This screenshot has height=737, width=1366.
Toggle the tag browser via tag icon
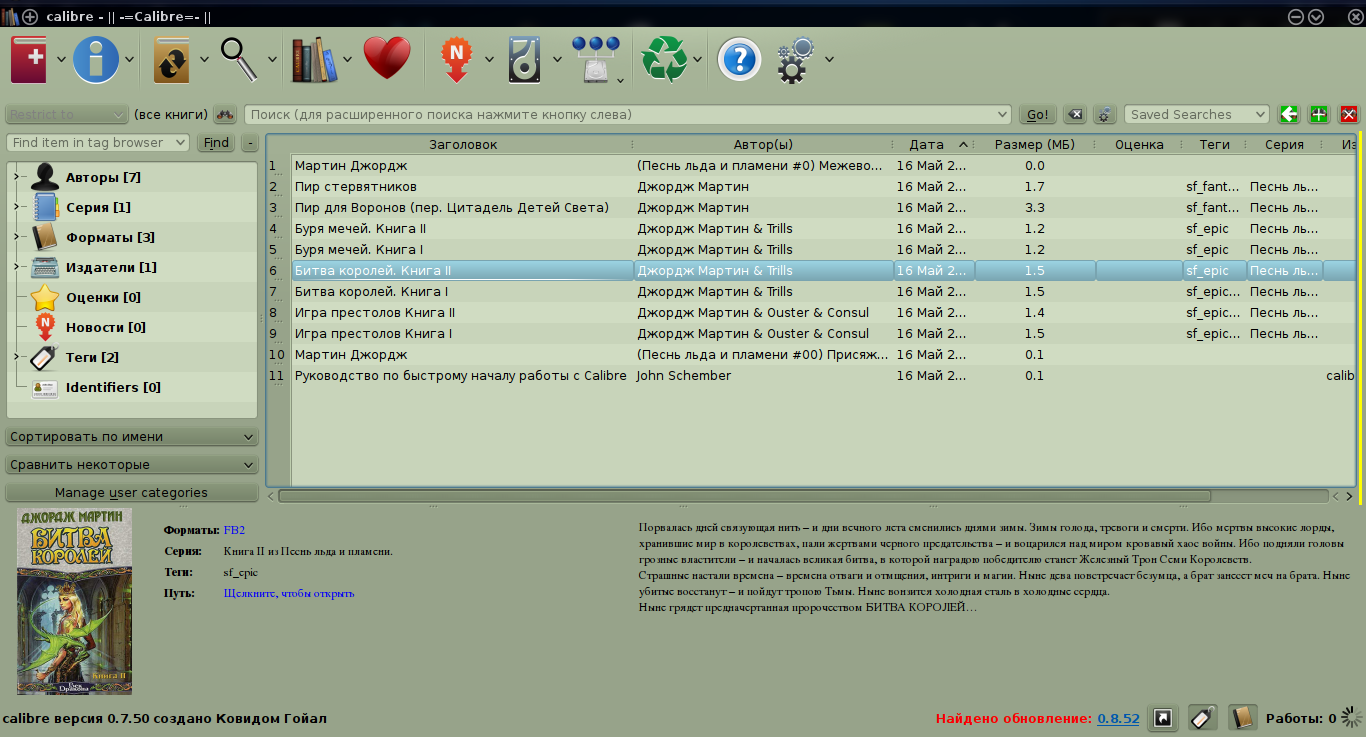click(x=1203, y=718)
